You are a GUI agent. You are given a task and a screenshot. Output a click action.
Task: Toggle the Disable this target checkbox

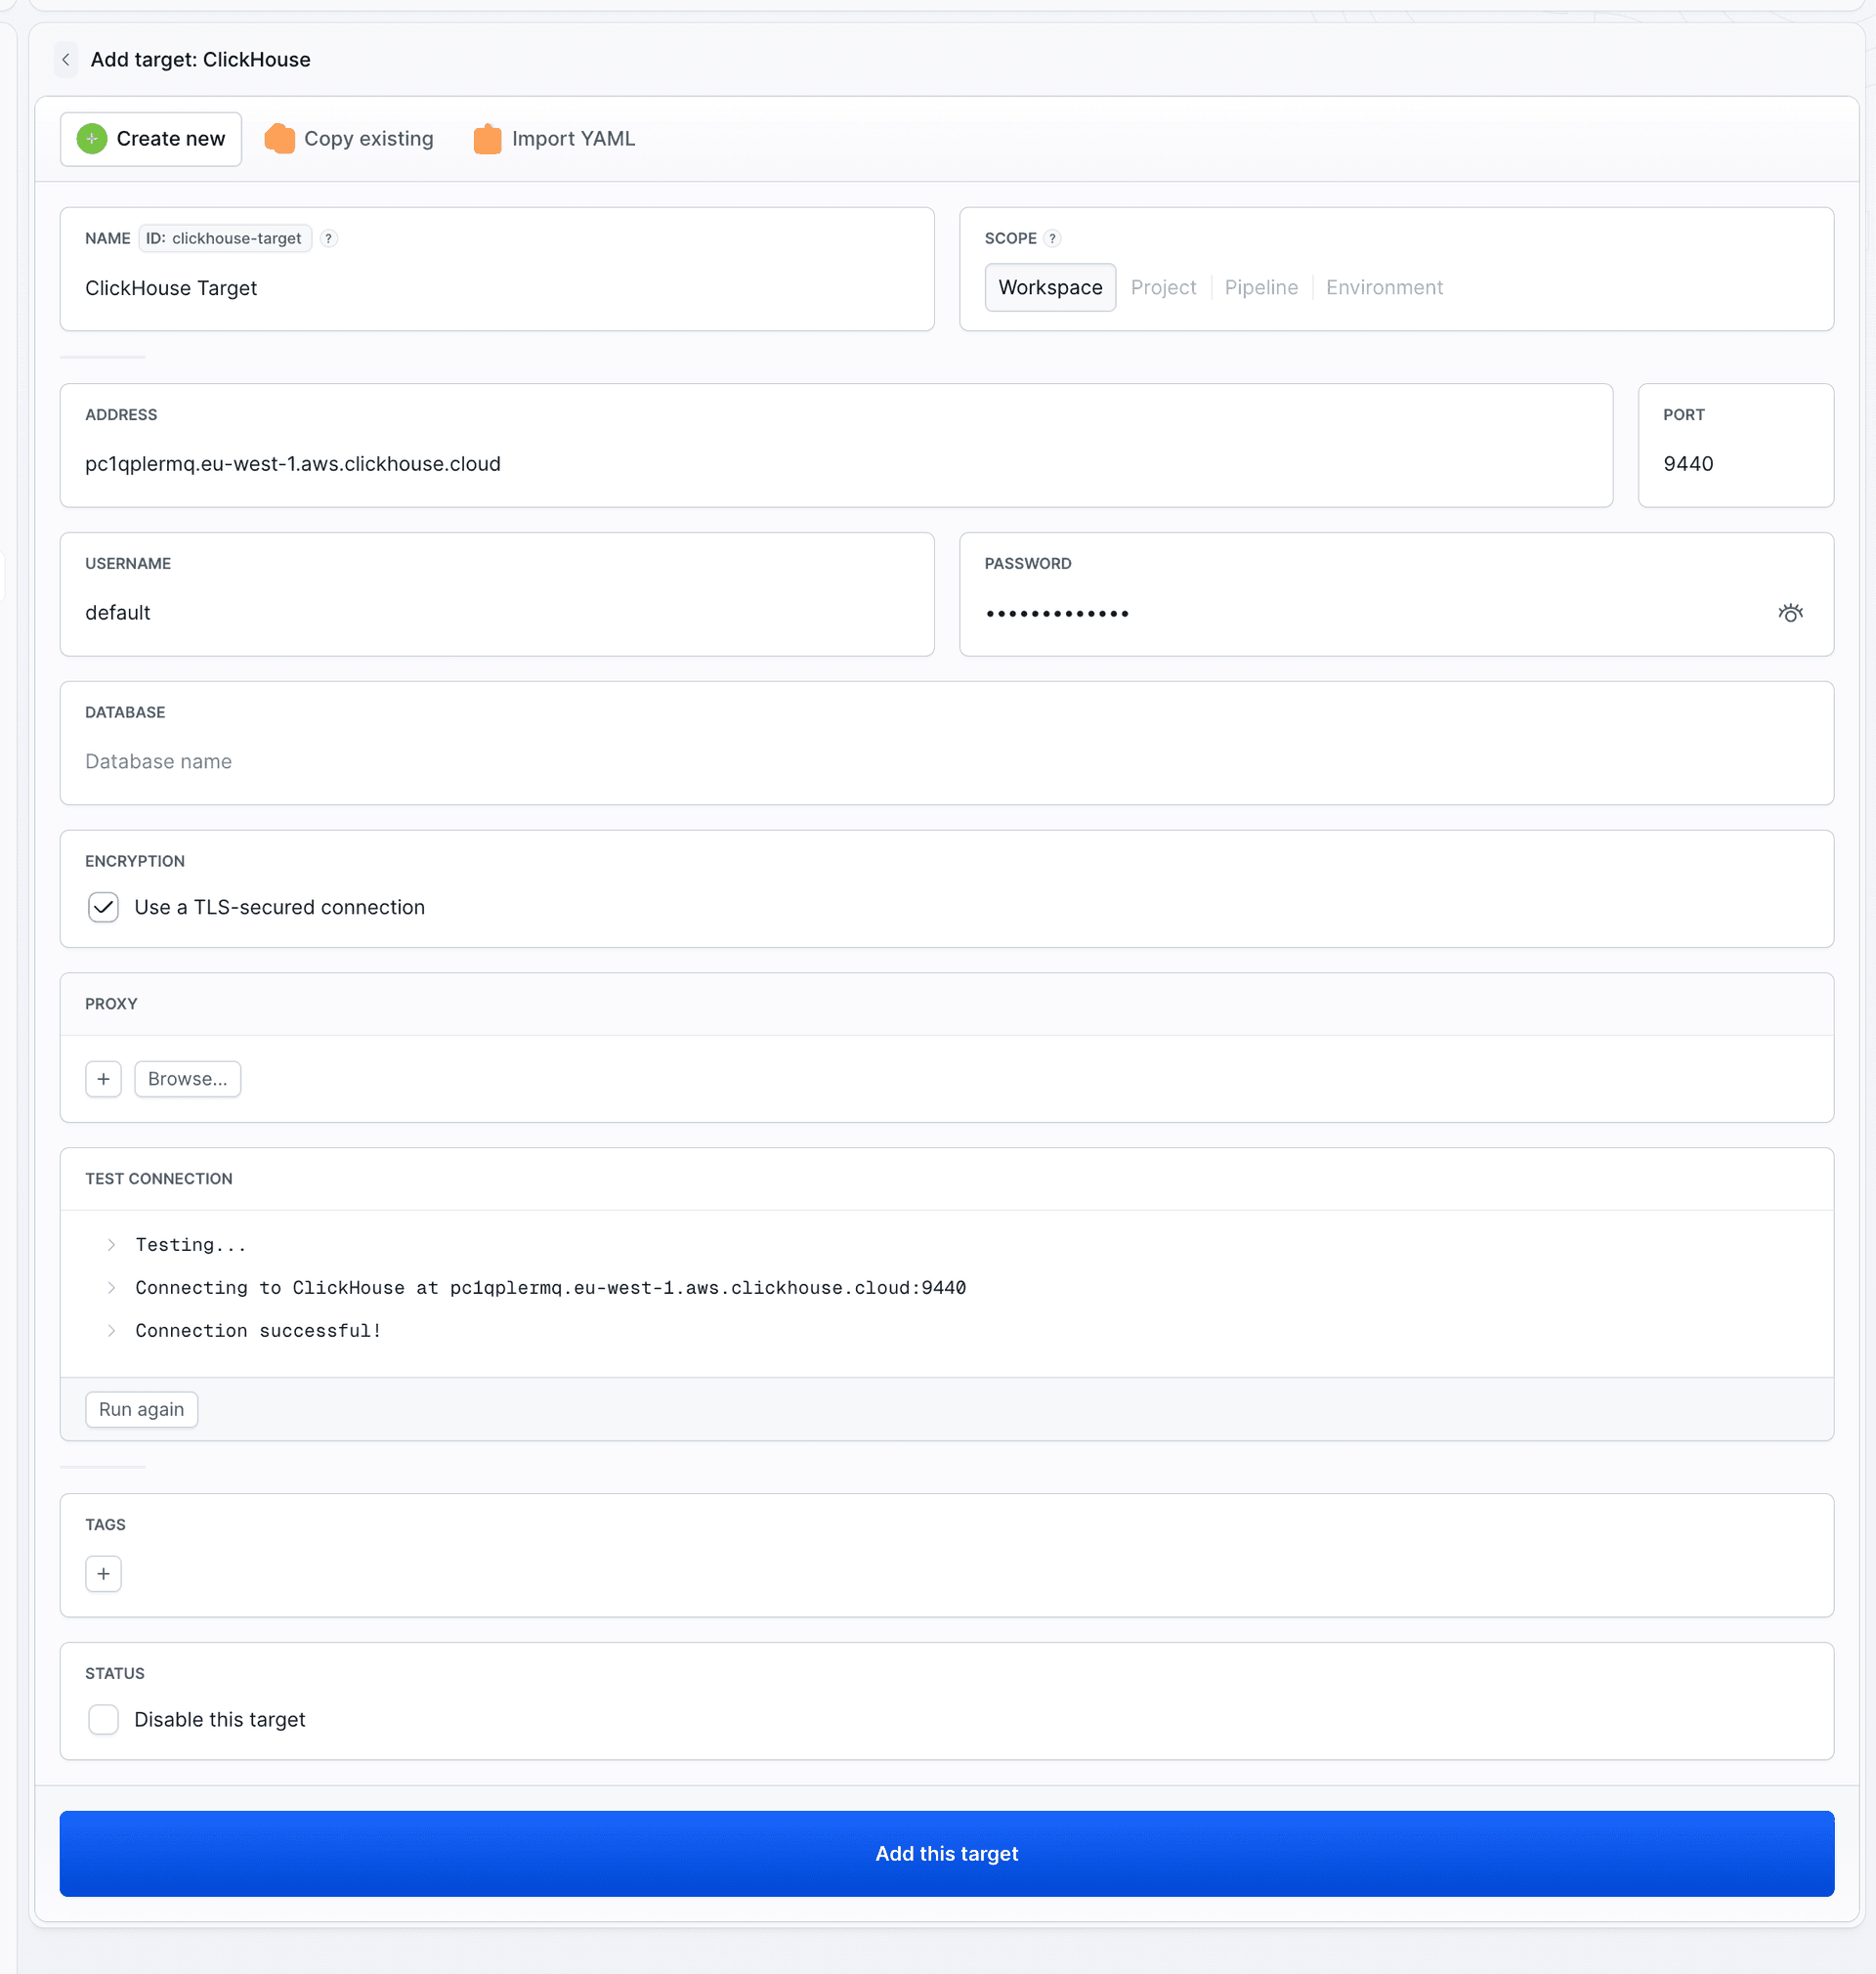click(103, 1720)
